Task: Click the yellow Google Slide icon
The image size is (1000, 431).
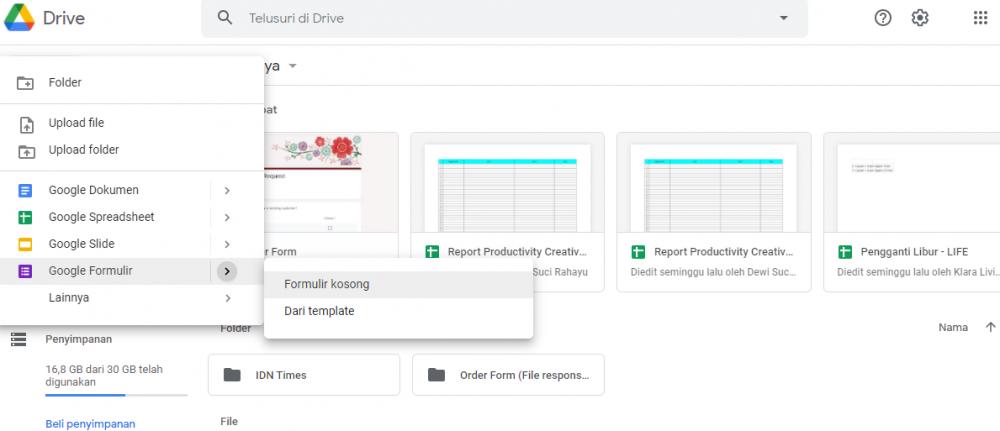Action: point(25,244)
